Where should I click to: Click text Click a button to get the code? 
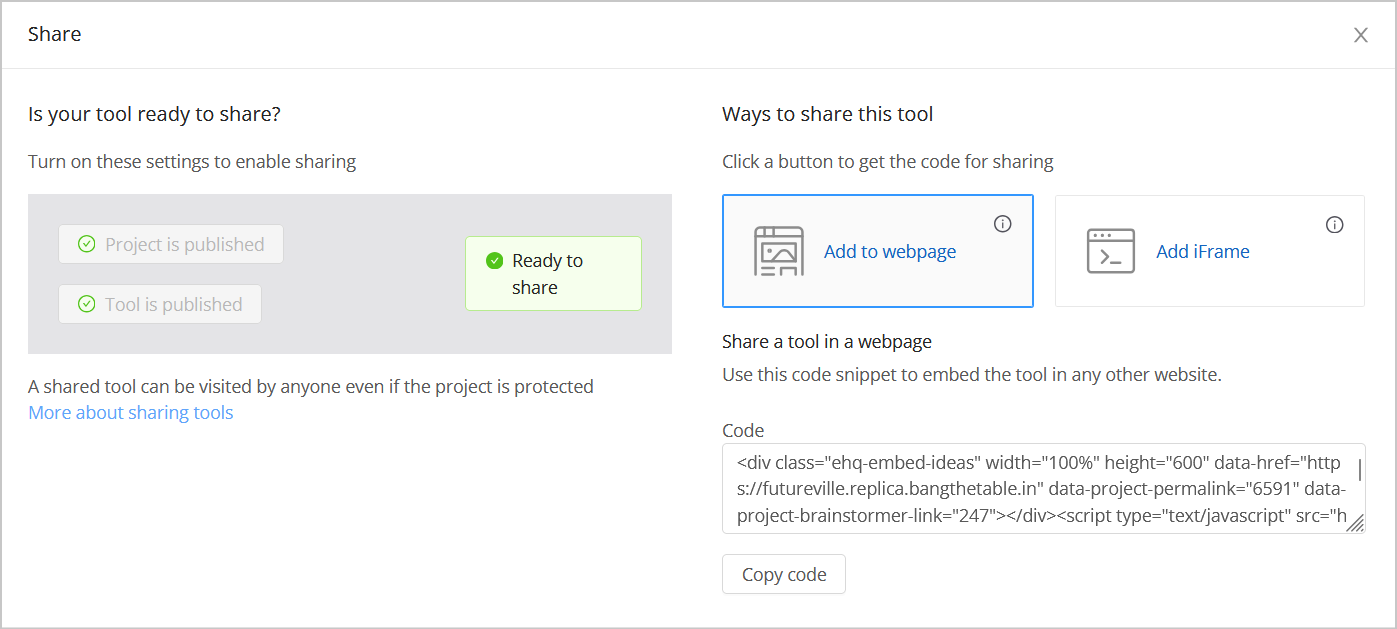pos(888,161)
